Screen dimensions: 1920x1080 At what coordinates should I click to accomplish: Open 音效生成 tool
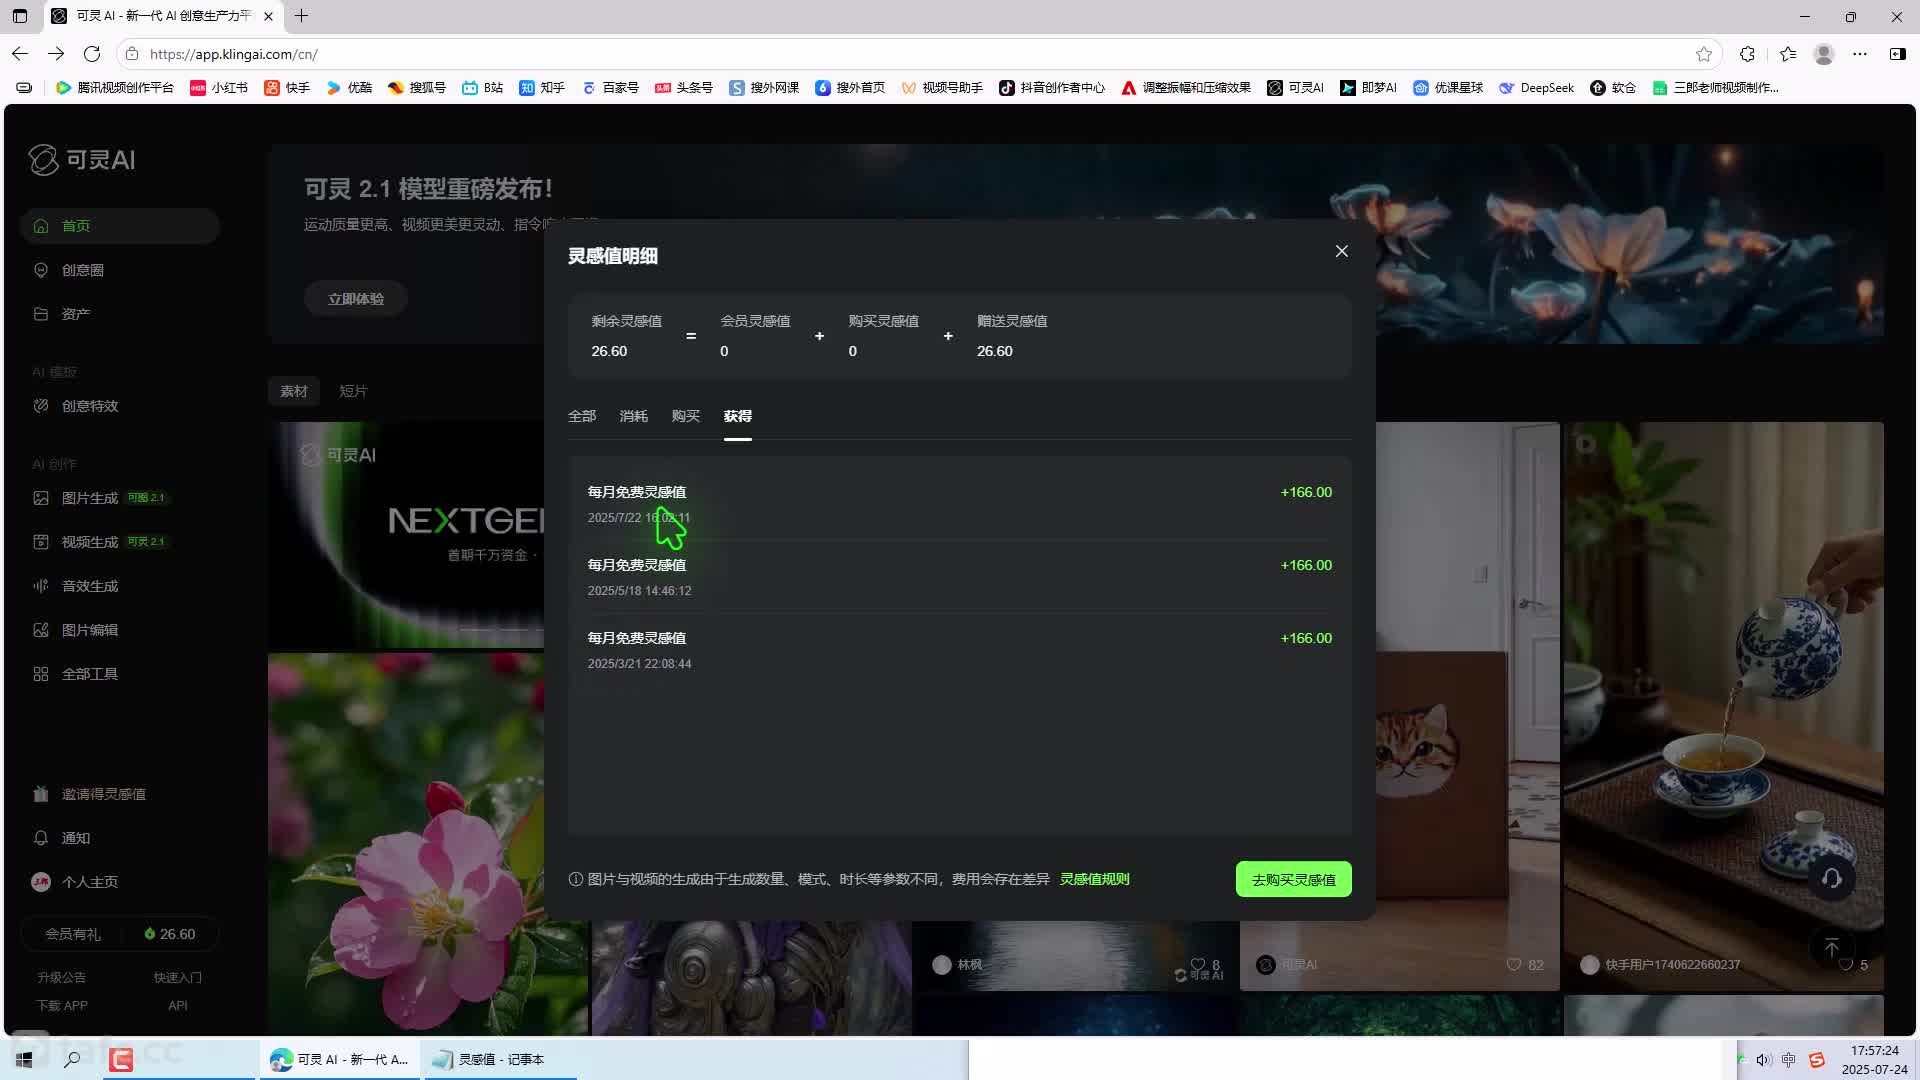(89, 586)
